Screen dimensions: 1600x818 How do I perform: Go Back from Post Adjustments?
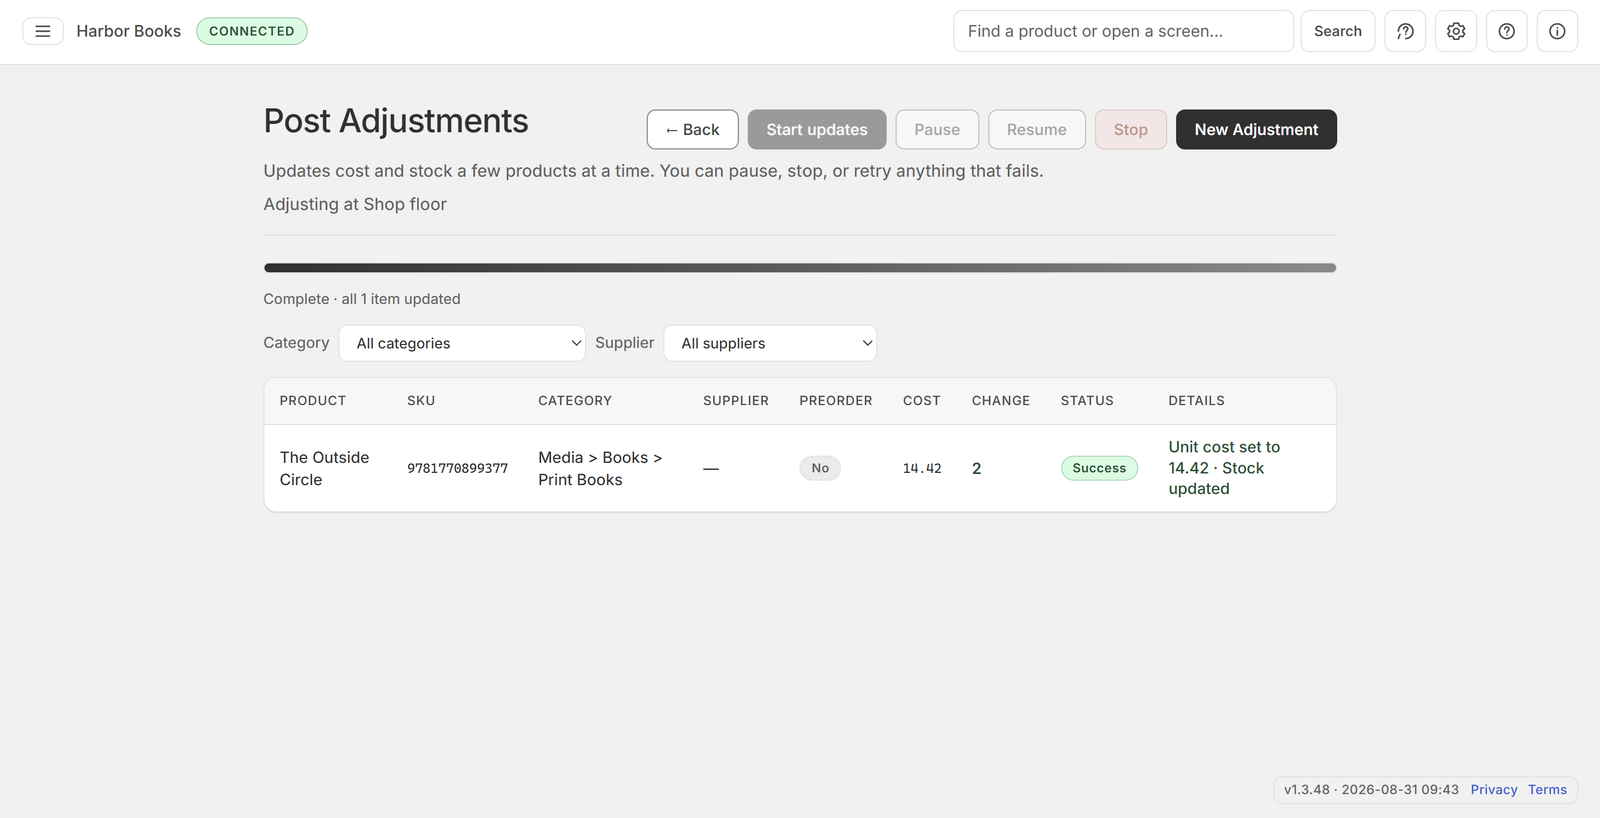pos(693,130)
